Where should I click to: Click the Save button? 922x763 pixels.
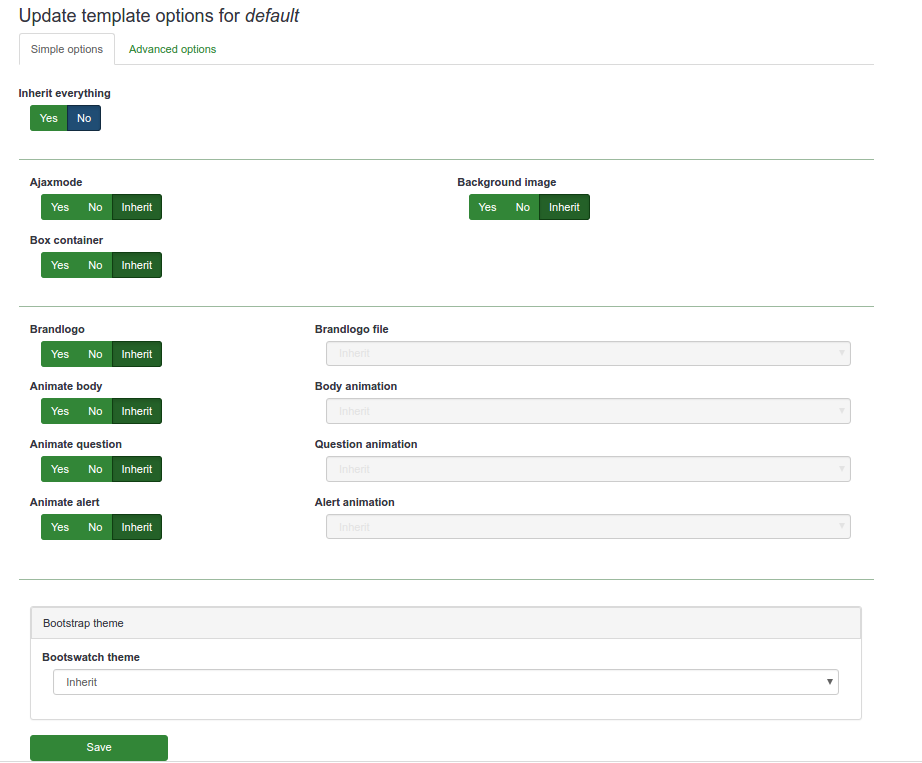(99, 747)
